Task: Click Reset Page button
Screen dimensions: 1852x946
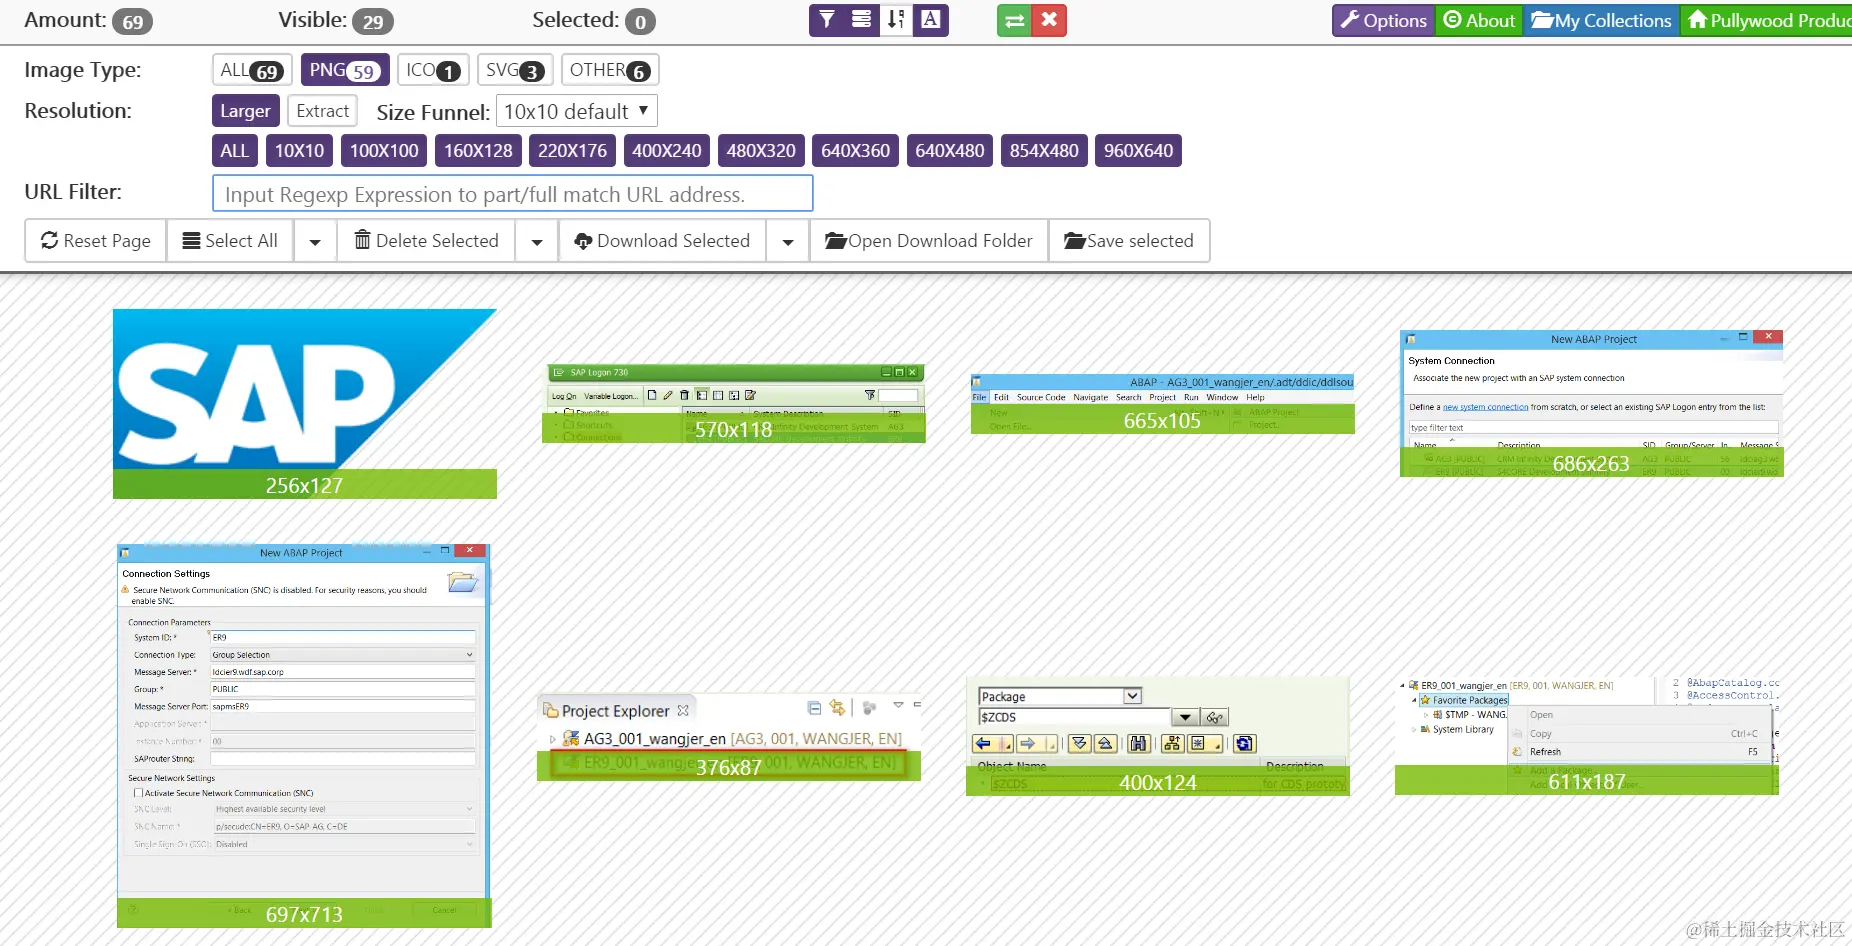Action: click(x=96, y=241)
